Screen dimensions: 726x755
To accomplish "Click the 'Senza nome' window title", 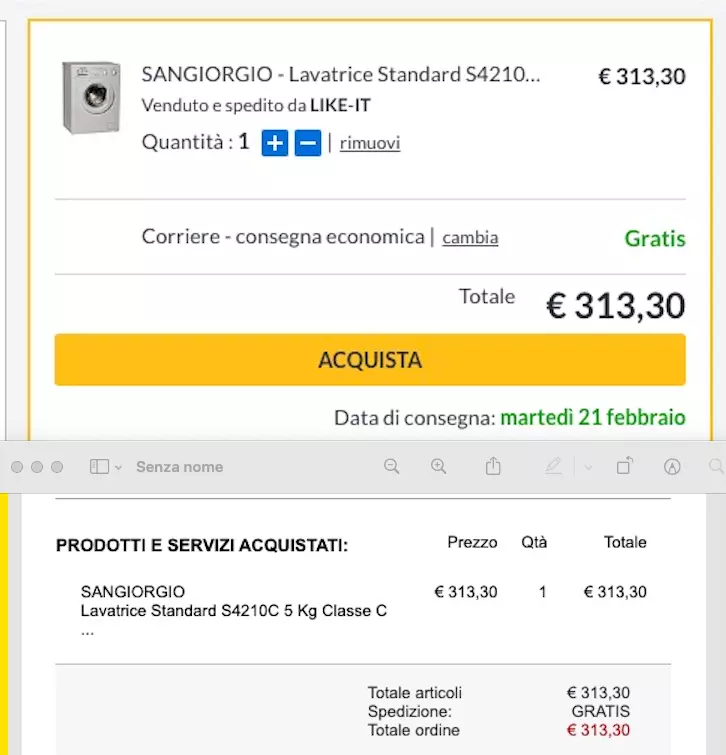I will [x=180, y=467].
